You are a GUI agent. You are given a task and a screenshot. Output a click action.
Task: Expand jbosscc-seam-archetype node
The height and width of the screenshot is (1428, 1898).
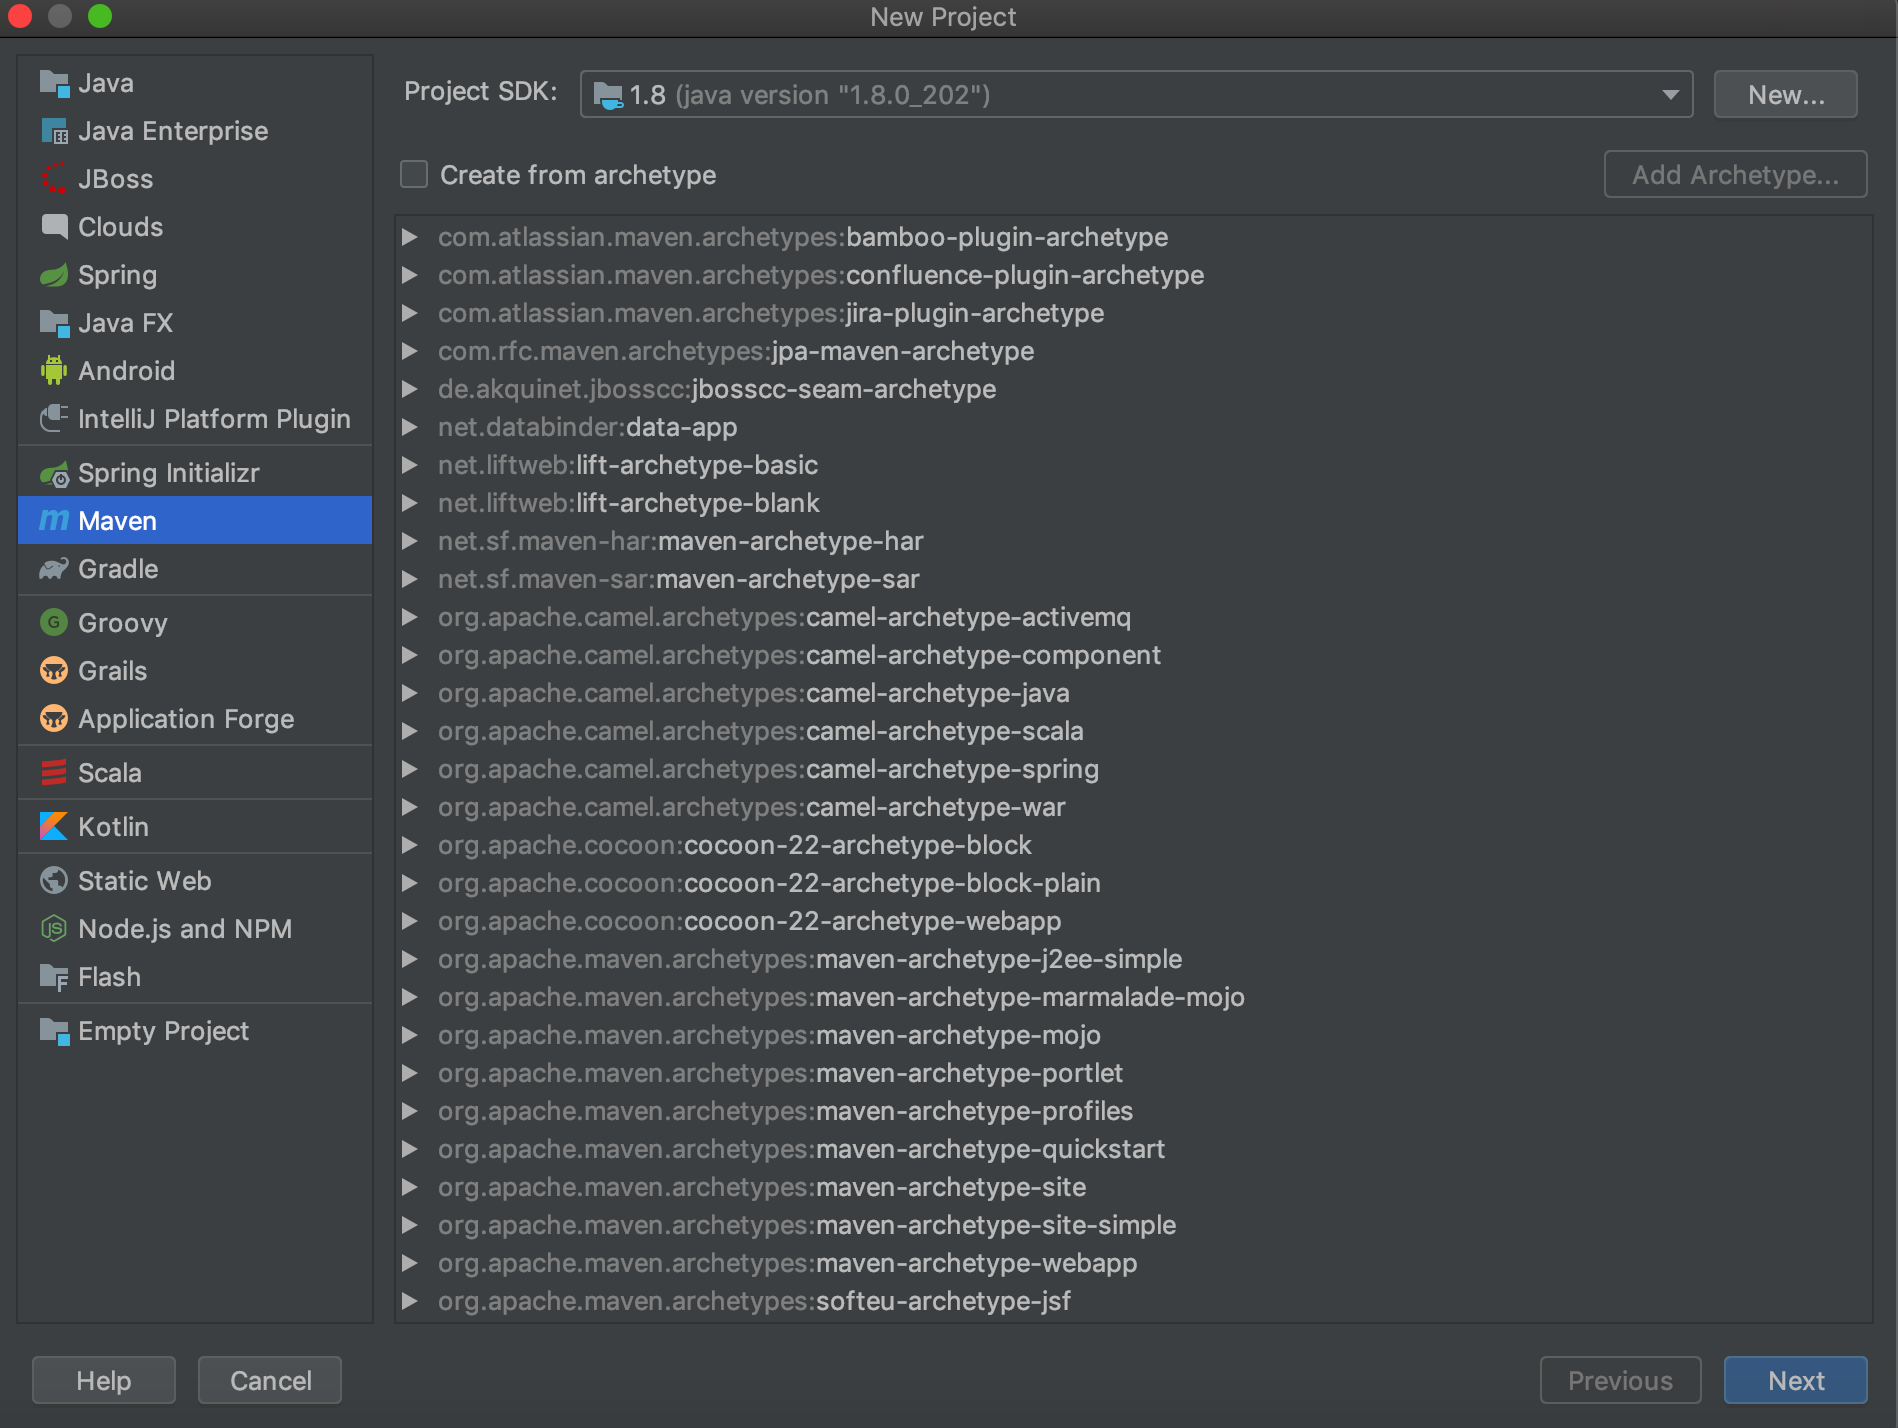click(x=409, y=389)
